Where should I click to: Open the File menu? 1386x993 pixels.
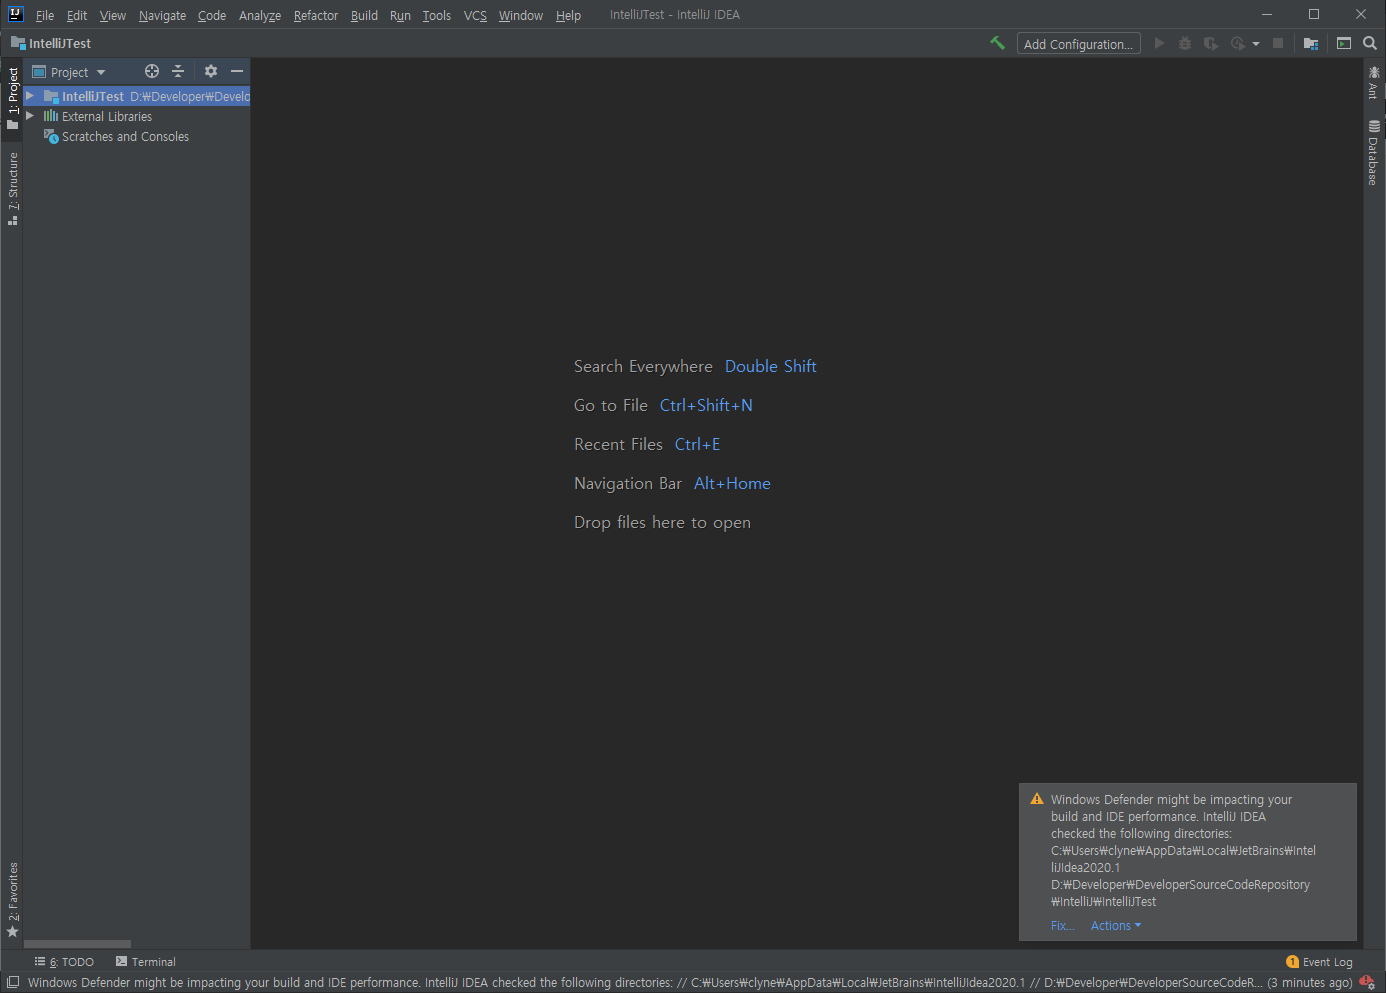tap(45, 15)
